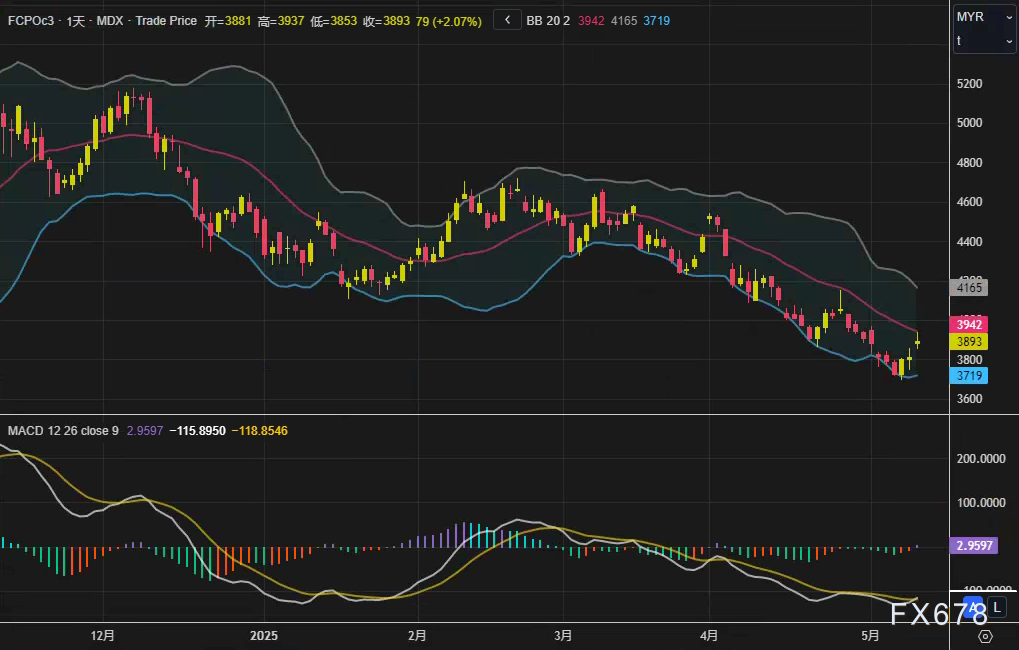Click the FCPOc3 symbol name
This screenshot has height=650, width=1019.
point(33,21)
